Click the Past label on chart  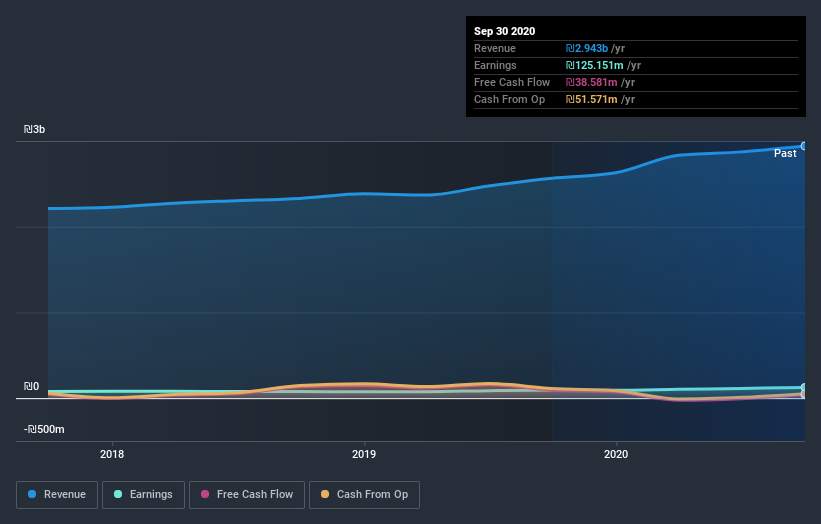785,153
